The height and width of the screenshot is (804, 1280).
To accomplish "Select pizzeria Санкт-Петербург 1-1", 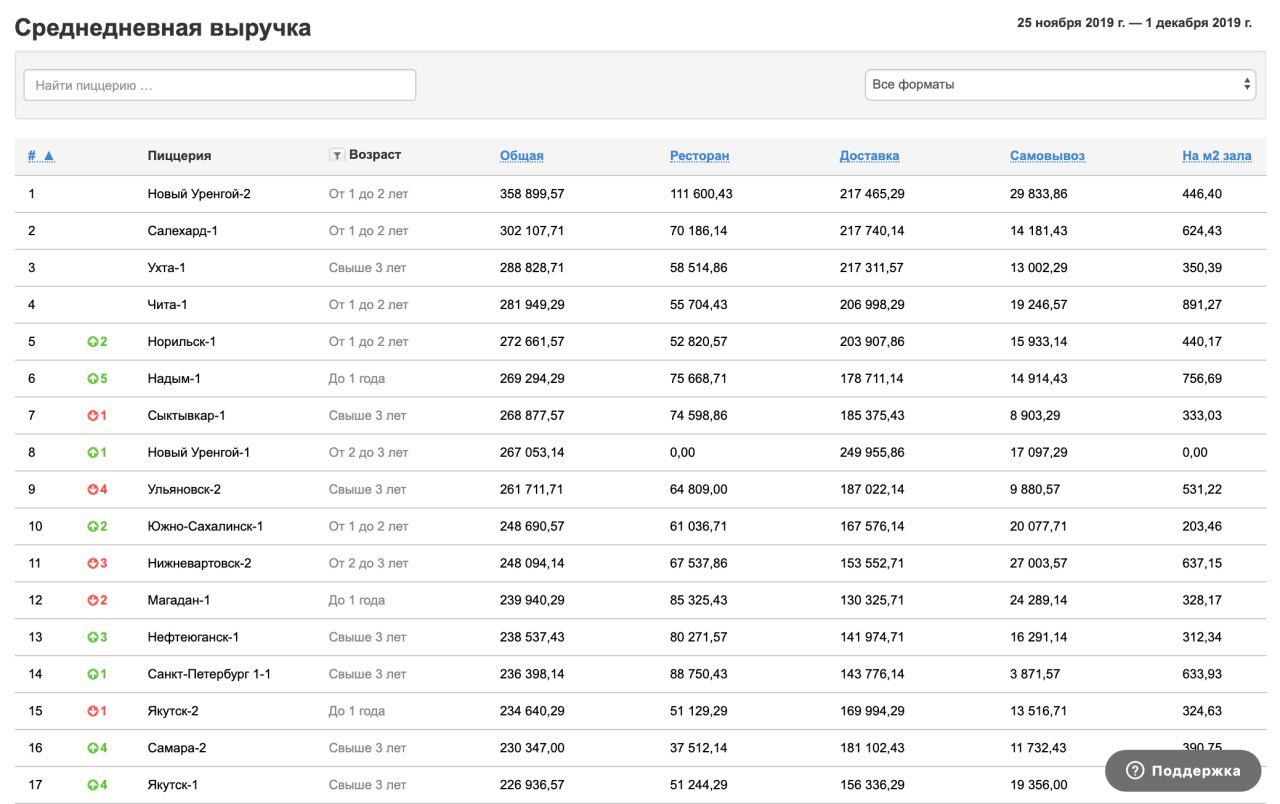I will pos(210,675).
